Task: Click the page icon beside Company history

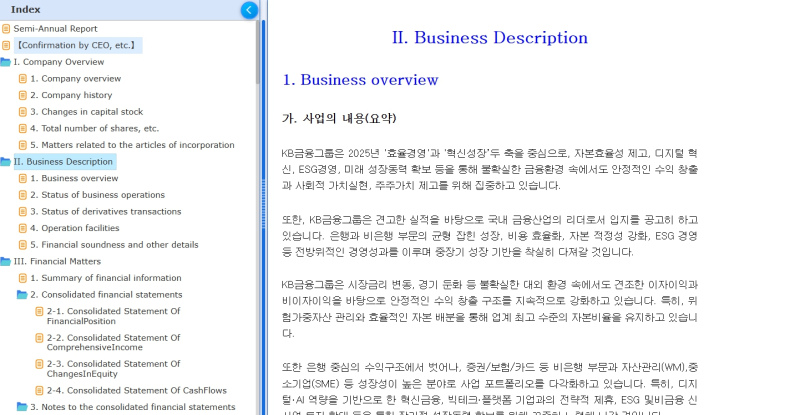Action: pos(22,95)
